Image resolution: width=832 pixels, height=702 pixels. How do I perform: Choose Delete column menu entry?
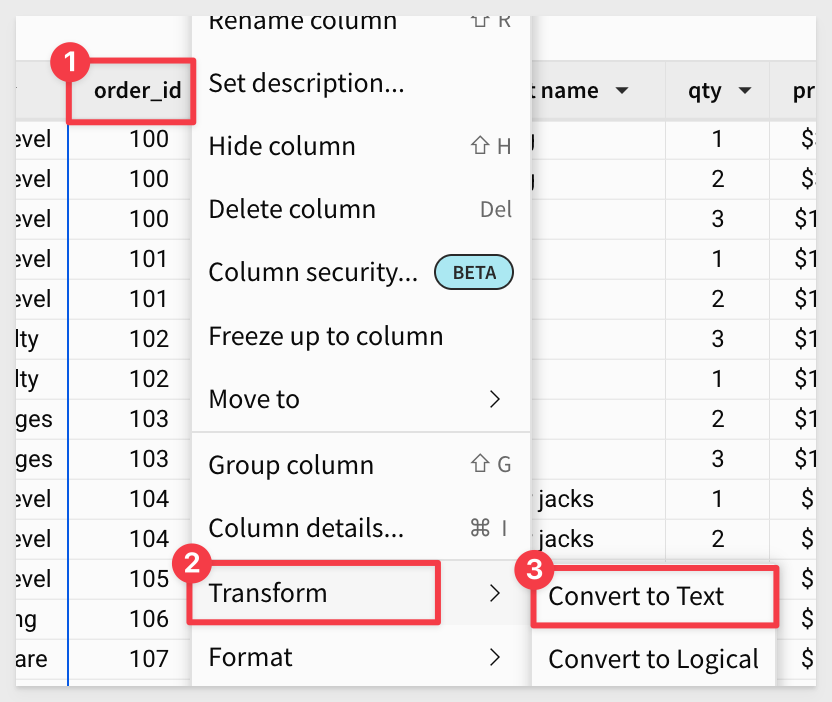(x=361, y=209)
